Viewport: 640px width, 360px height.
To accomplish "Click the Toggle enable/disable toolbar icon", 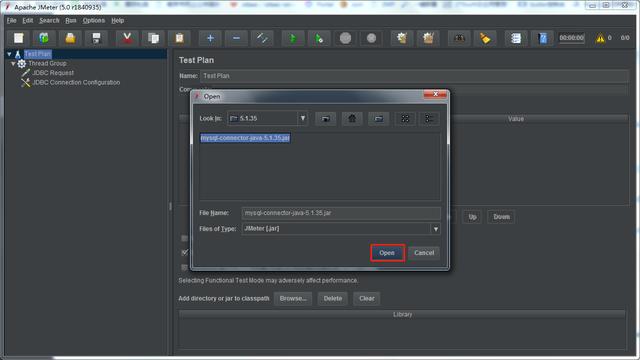I will tap(262, 38).
